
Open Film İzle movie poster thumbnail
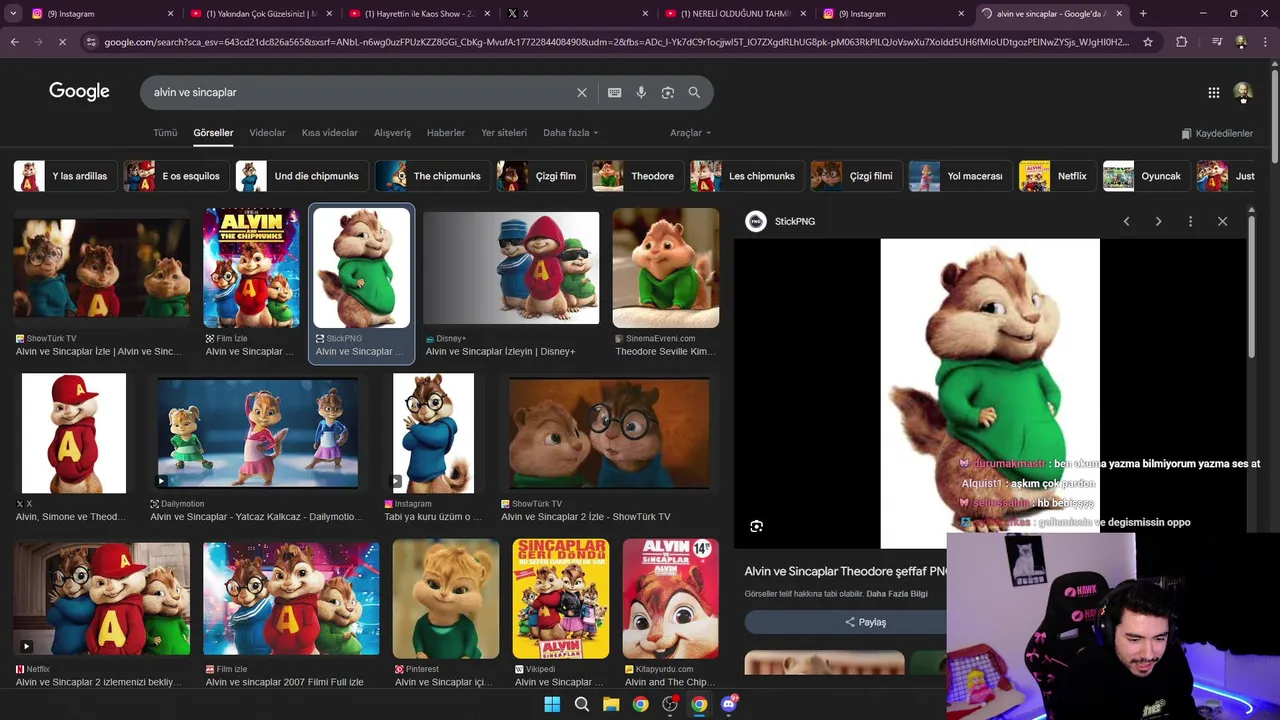(x=251, y=268)
